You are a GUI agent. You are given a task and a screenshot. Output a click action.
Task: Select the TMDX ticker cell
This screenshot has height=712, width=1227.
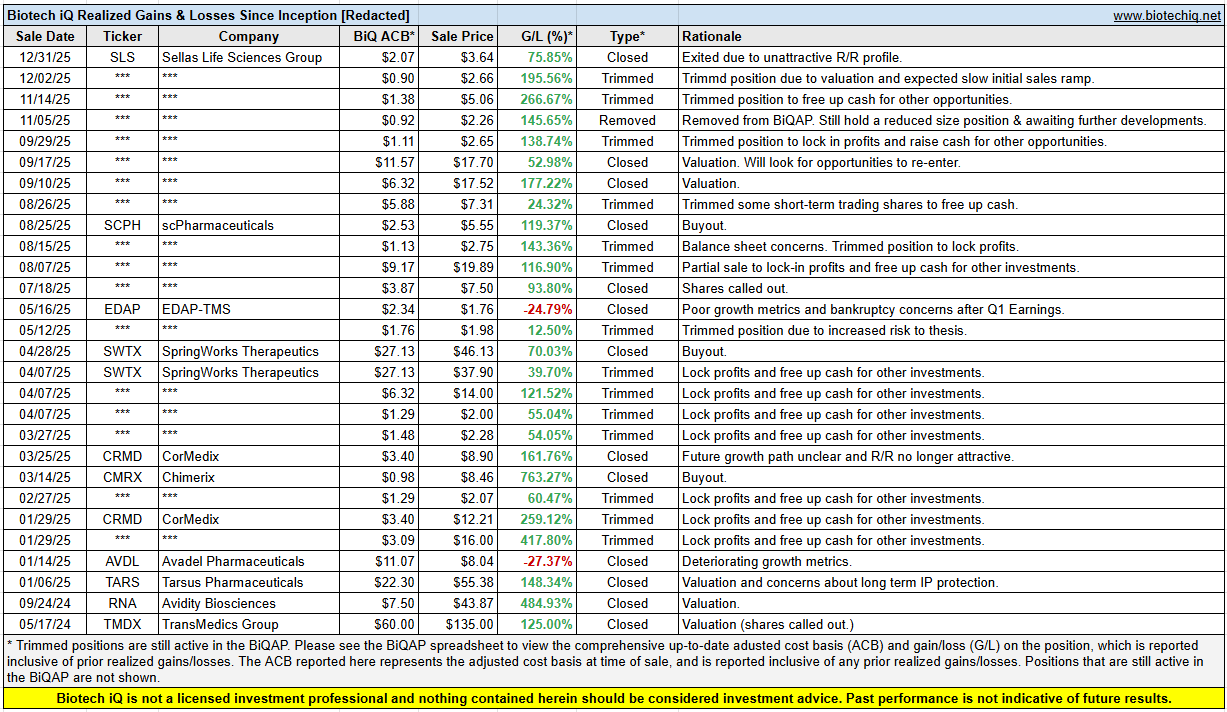(122, 624)
